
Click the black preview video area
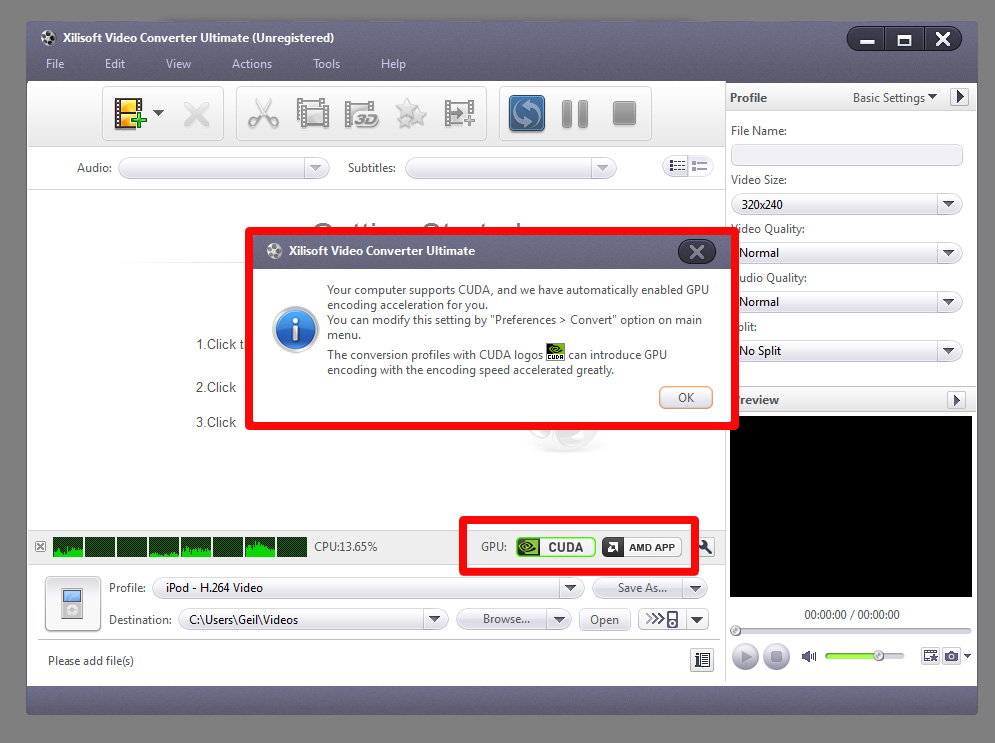click(850, 506)
